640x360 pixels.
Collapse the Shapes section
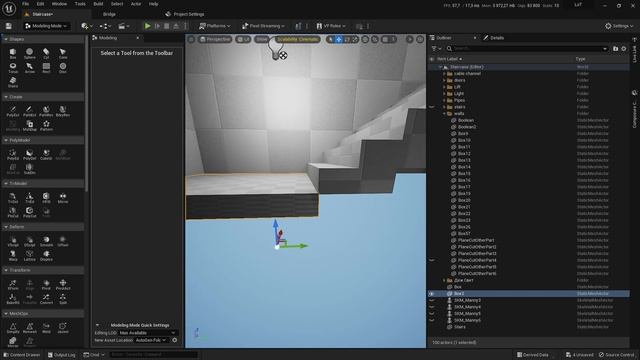[x=6, y=39]
